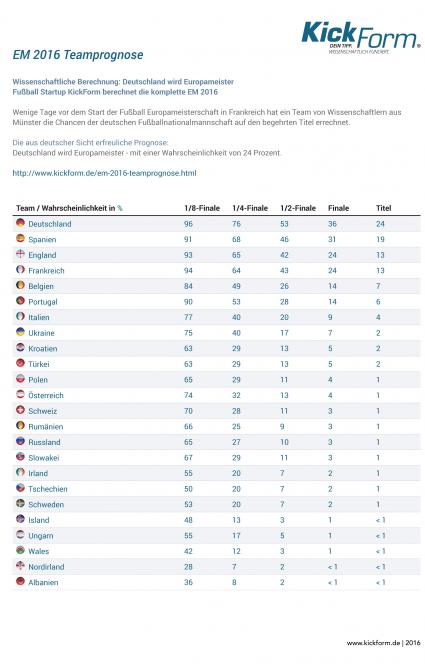Screen dimensions: 425x670
Task: Click Deutschland's title probability 24
Action: click(x=380, y=223)
